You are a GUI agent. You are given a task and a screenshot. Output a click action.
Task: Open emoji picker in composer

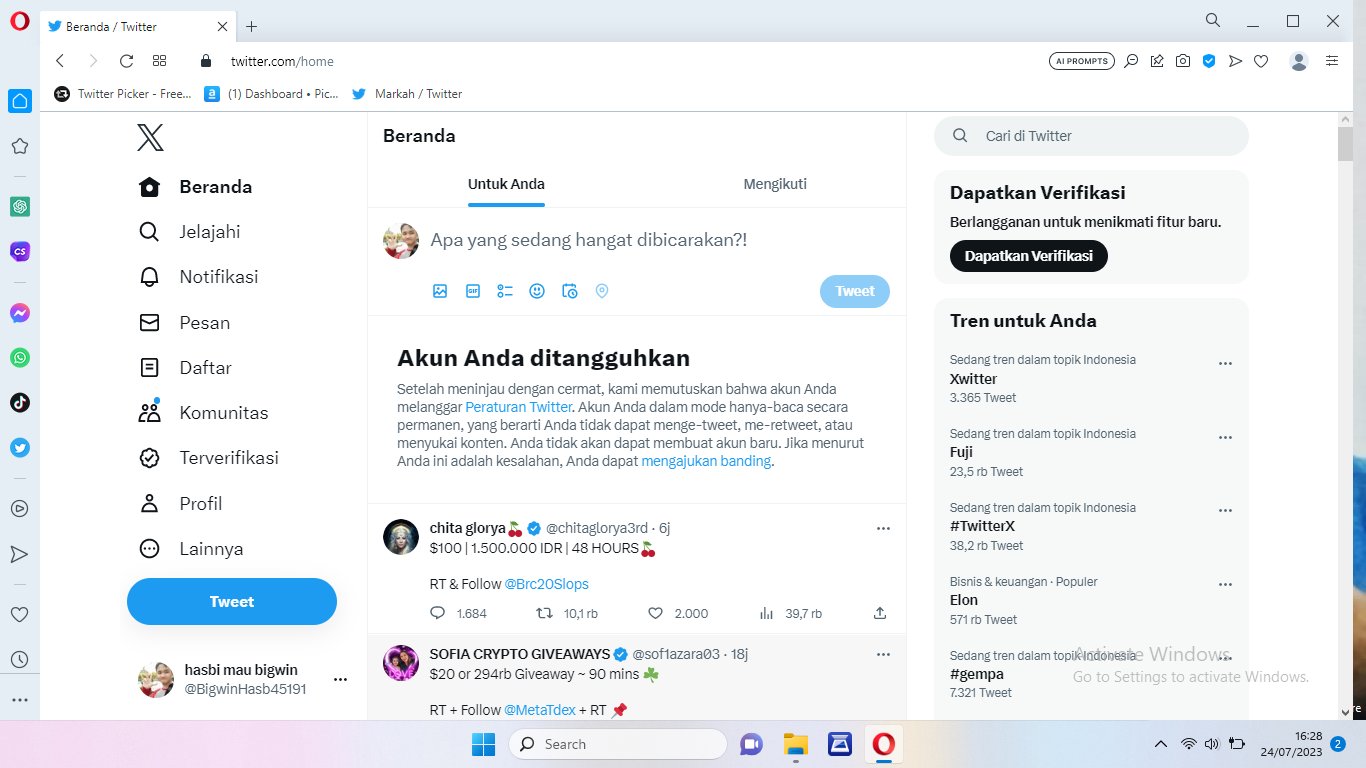pos(537,291)
